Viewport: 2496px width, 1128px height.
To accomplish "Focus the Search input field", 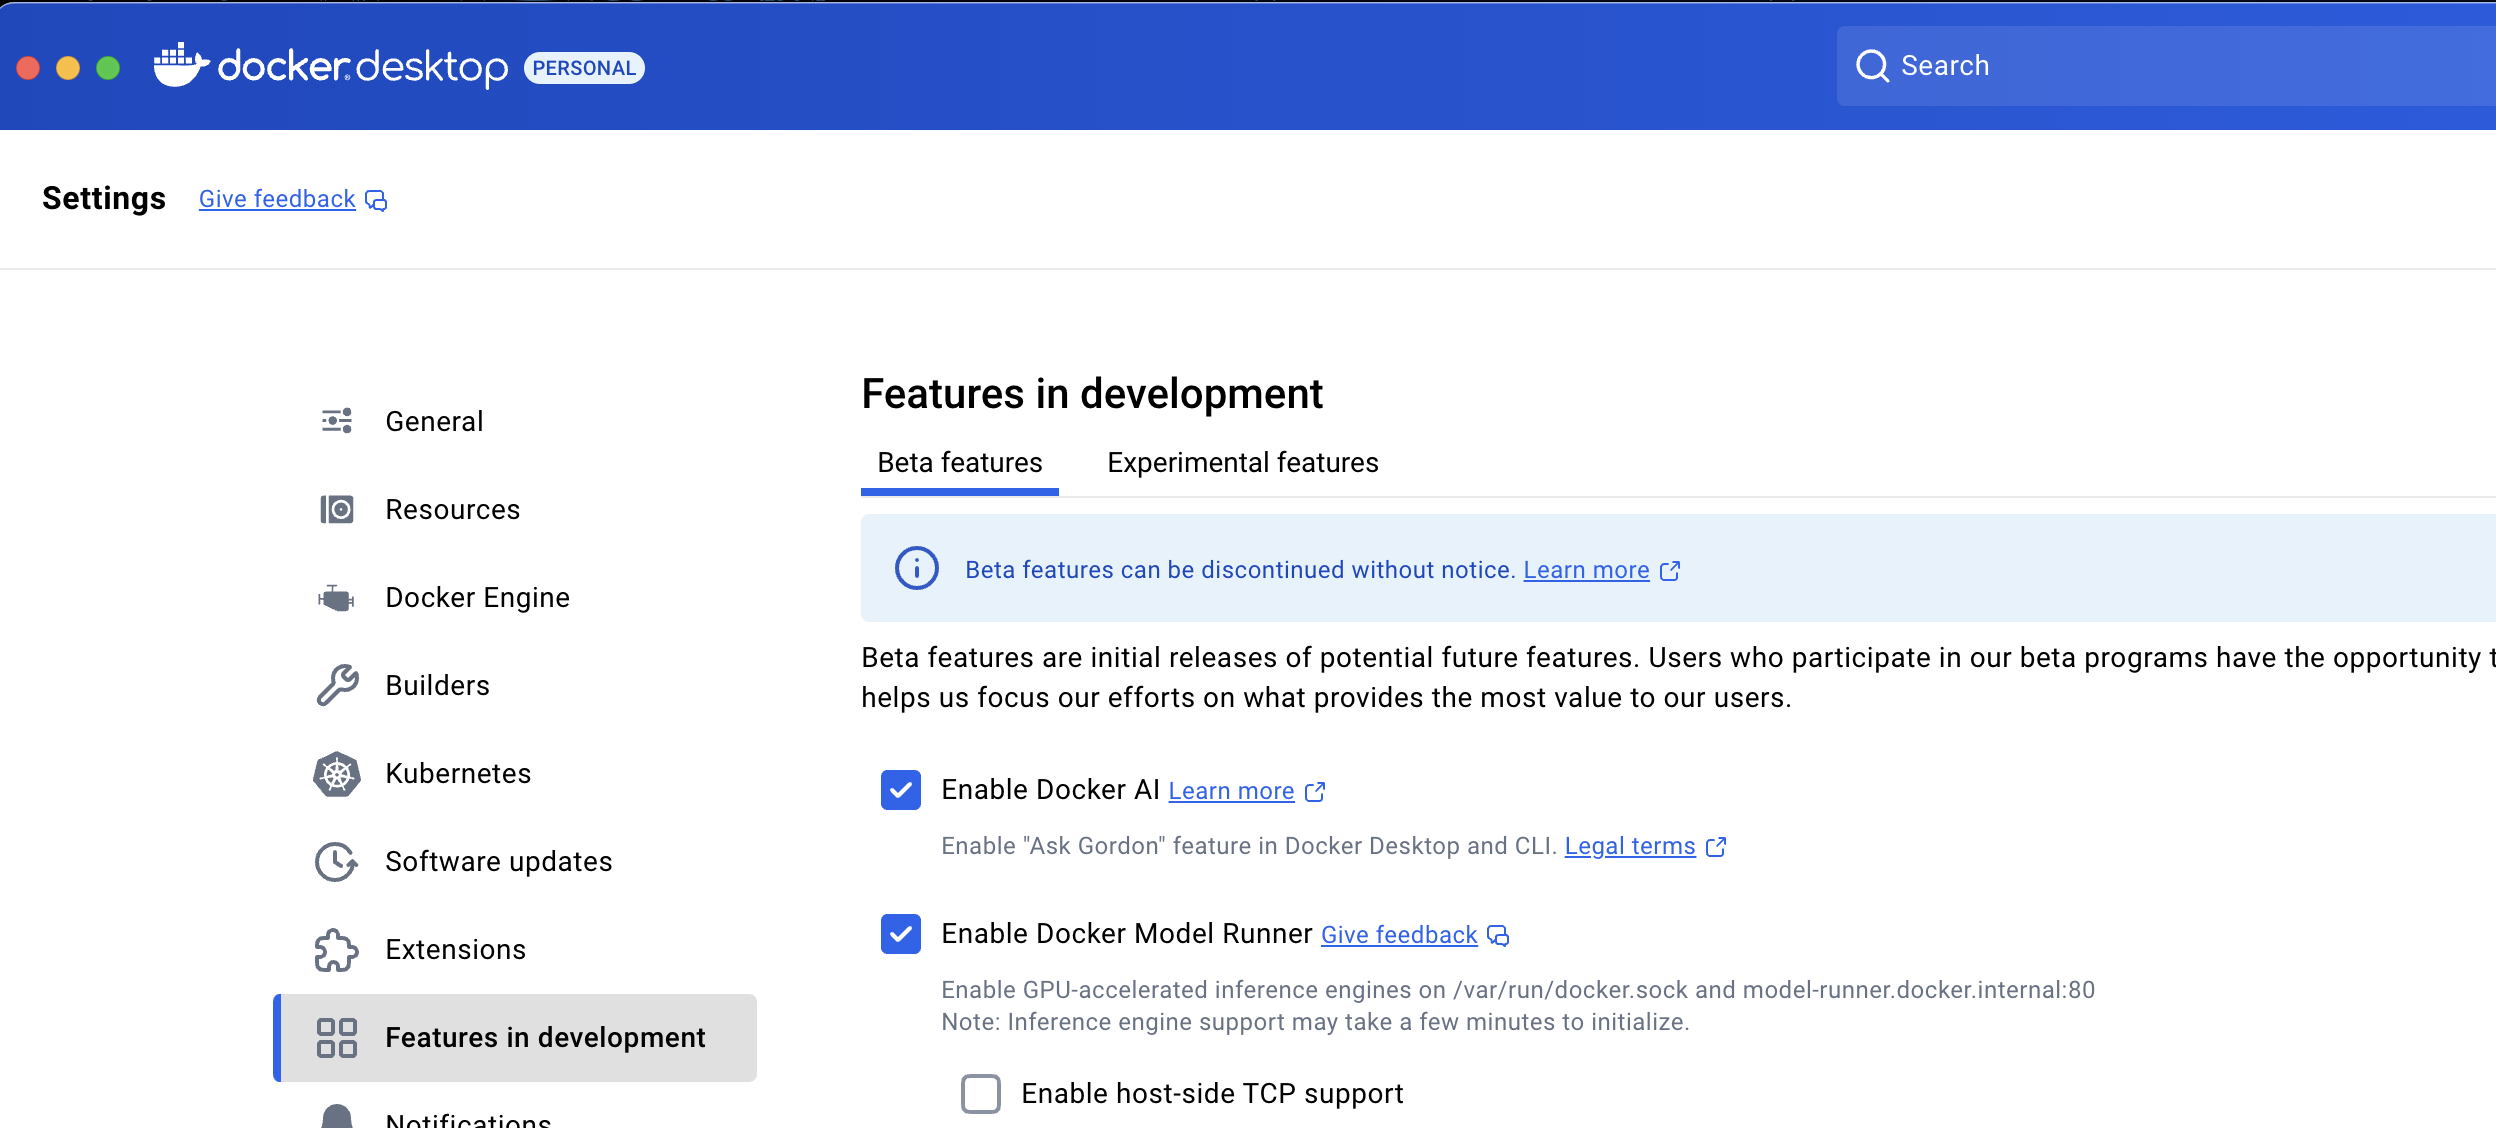I will (2166, 66).
